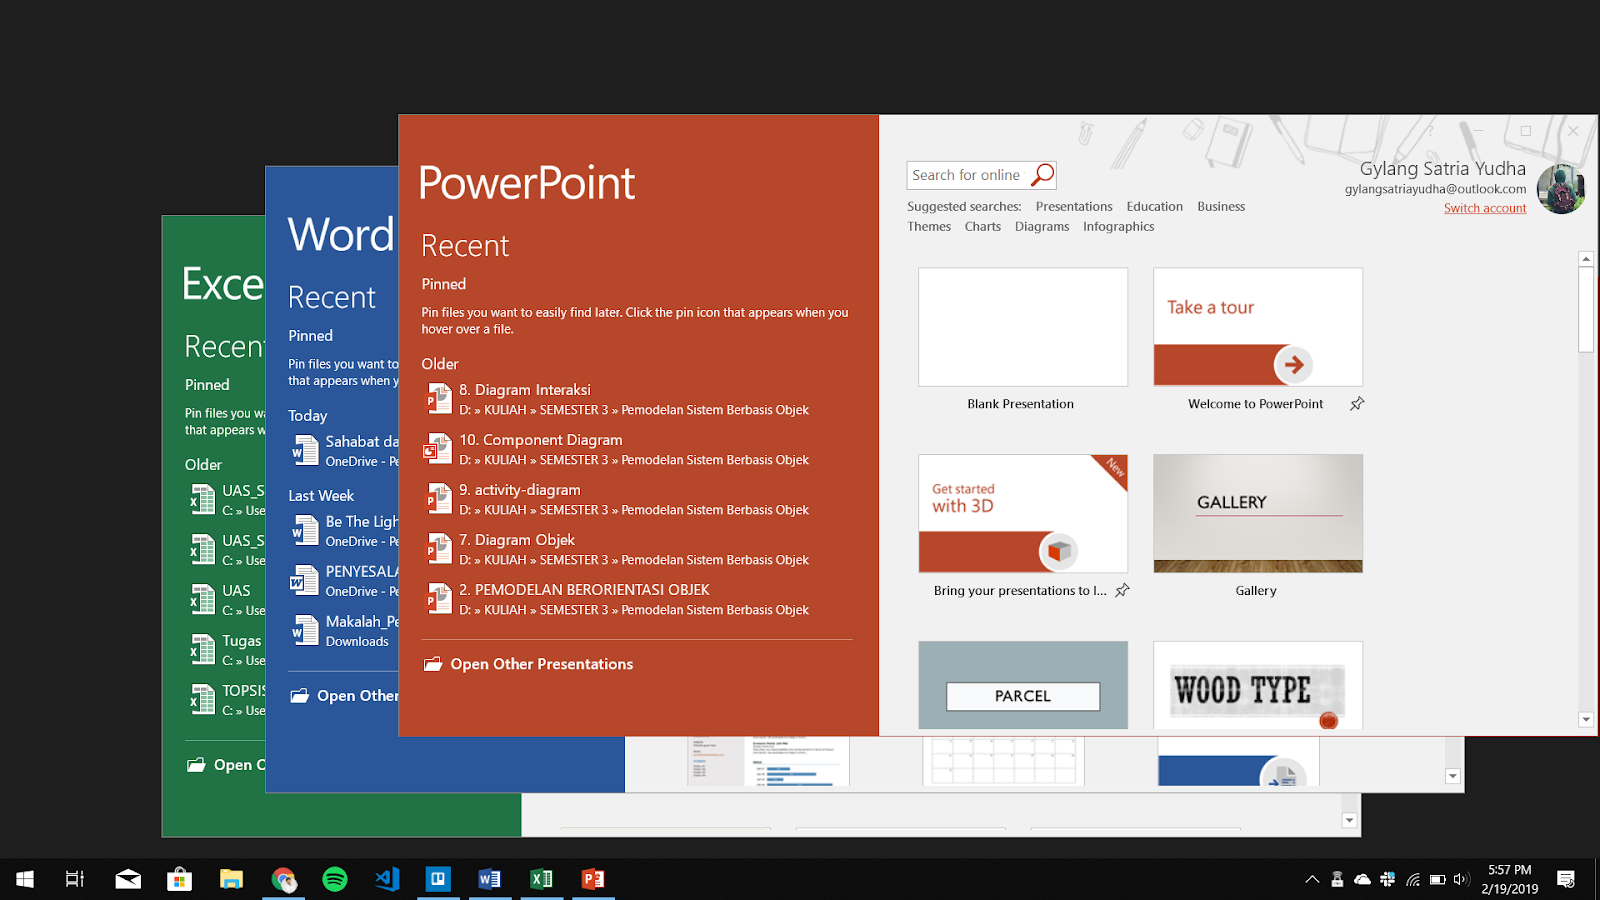This screenshot has height=900, width=1600.
Task: Launch Spotify from the taskbar
Action: 335,879
